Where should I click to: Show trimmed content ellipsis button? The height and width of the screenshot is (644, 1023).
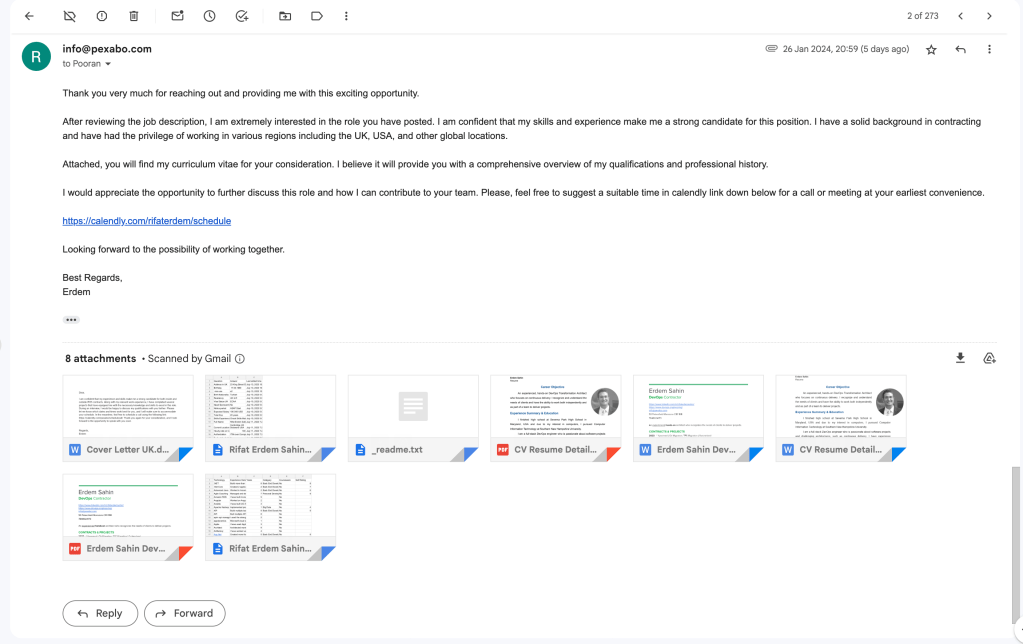(x=71, y=320)
